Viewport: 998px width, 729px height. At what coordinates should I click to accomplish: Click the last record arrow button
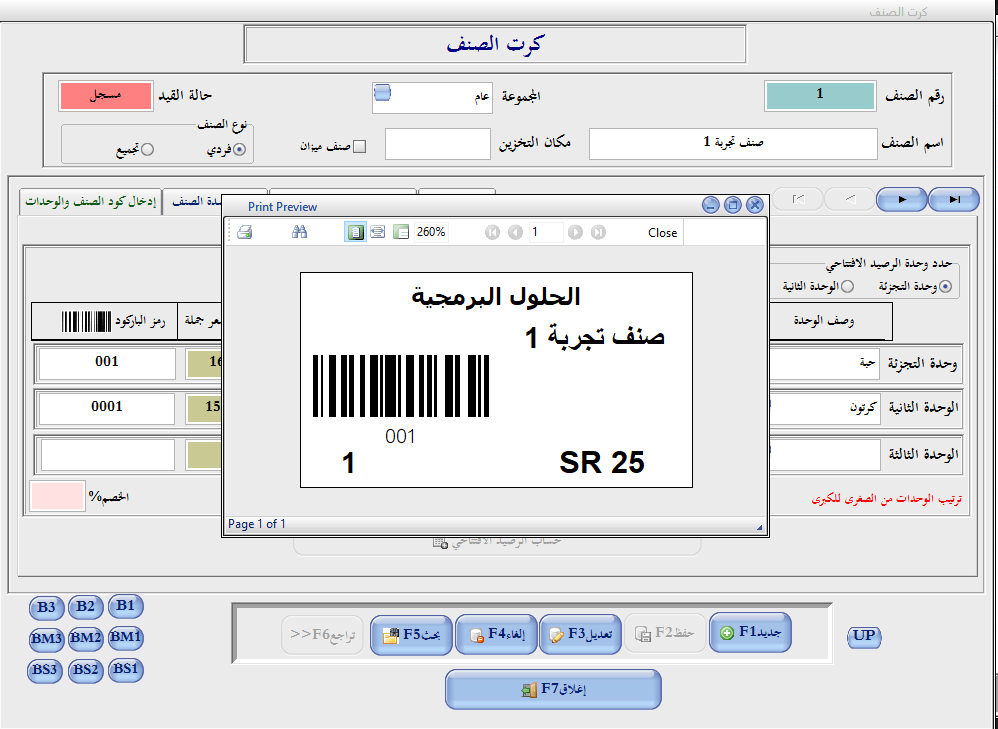click(953, 199)
